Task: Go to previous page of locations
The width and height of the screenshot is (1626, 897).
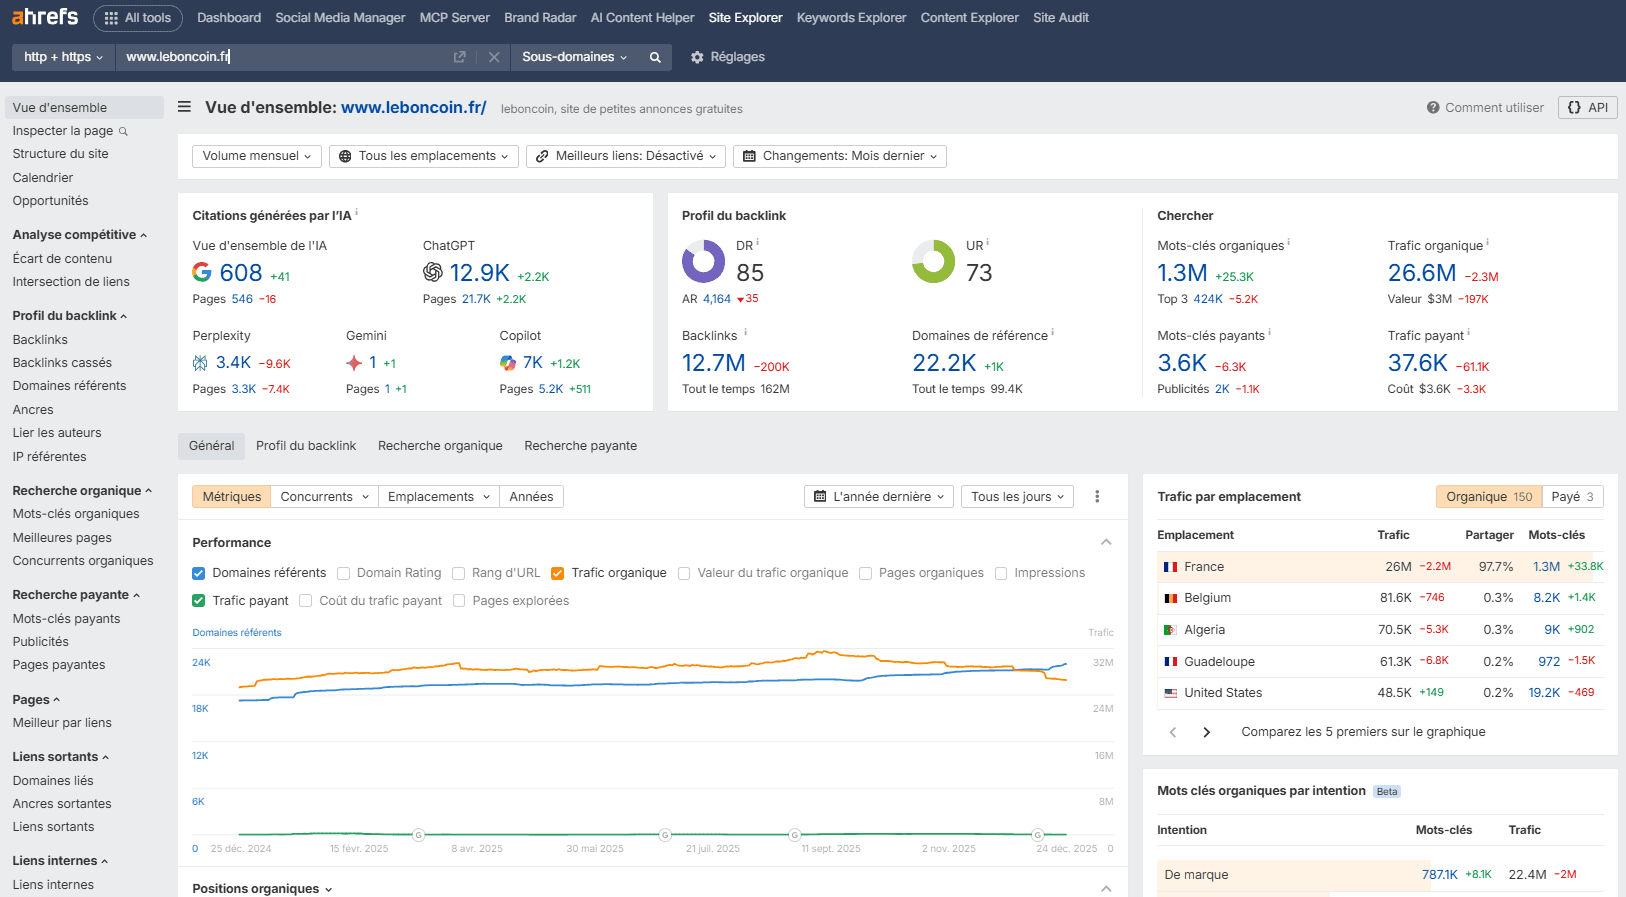Action: tap(1173, 732)
